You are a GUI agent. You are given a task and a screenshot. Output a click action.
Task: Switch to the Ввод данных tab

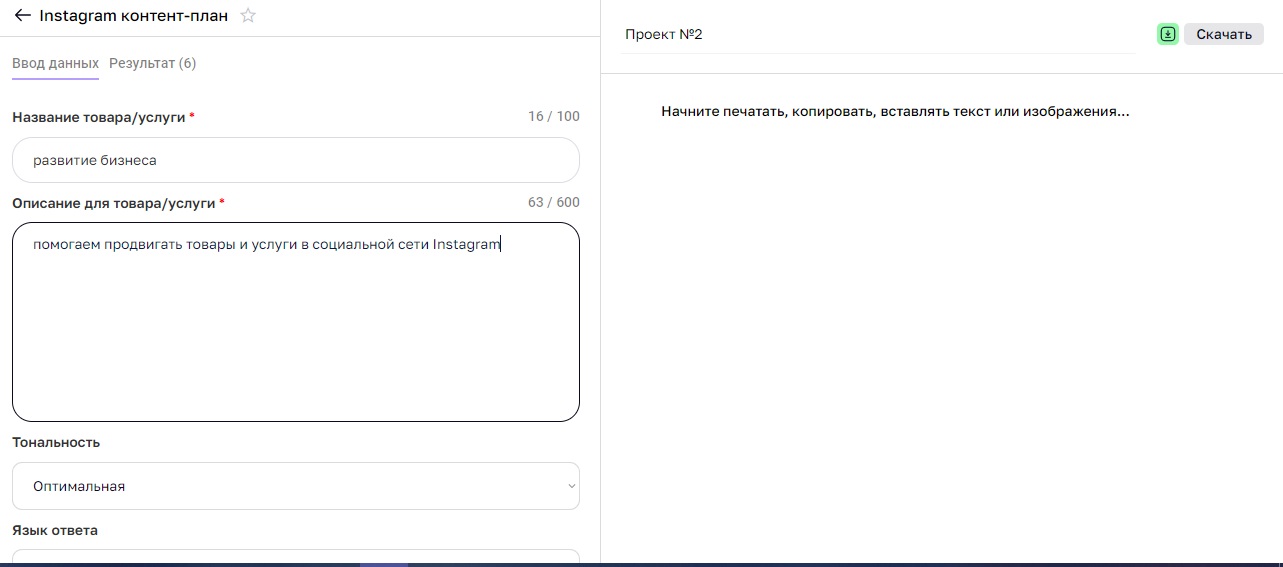(56, 63)
